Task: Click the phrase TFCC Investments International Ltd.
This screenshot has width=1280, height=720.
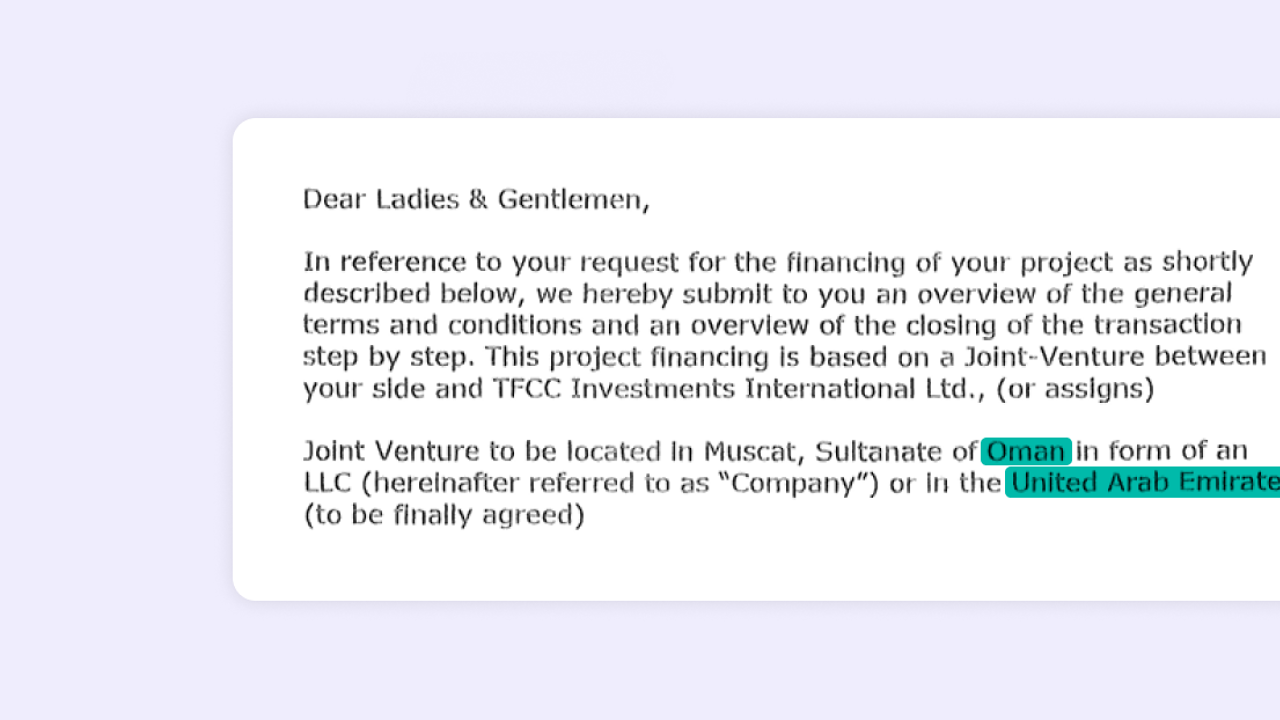Action: (x=738, y=389)
